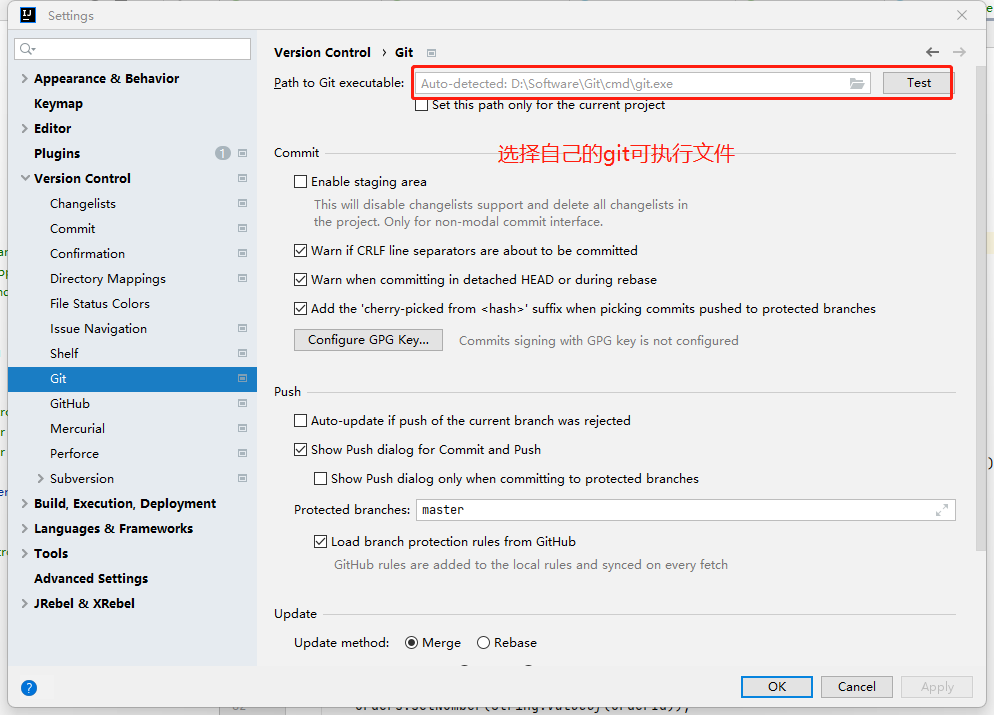This screenshot has width=994, height=715.
Task: Click the project icon on Version Control row
Action: click(x=242, y=178)
